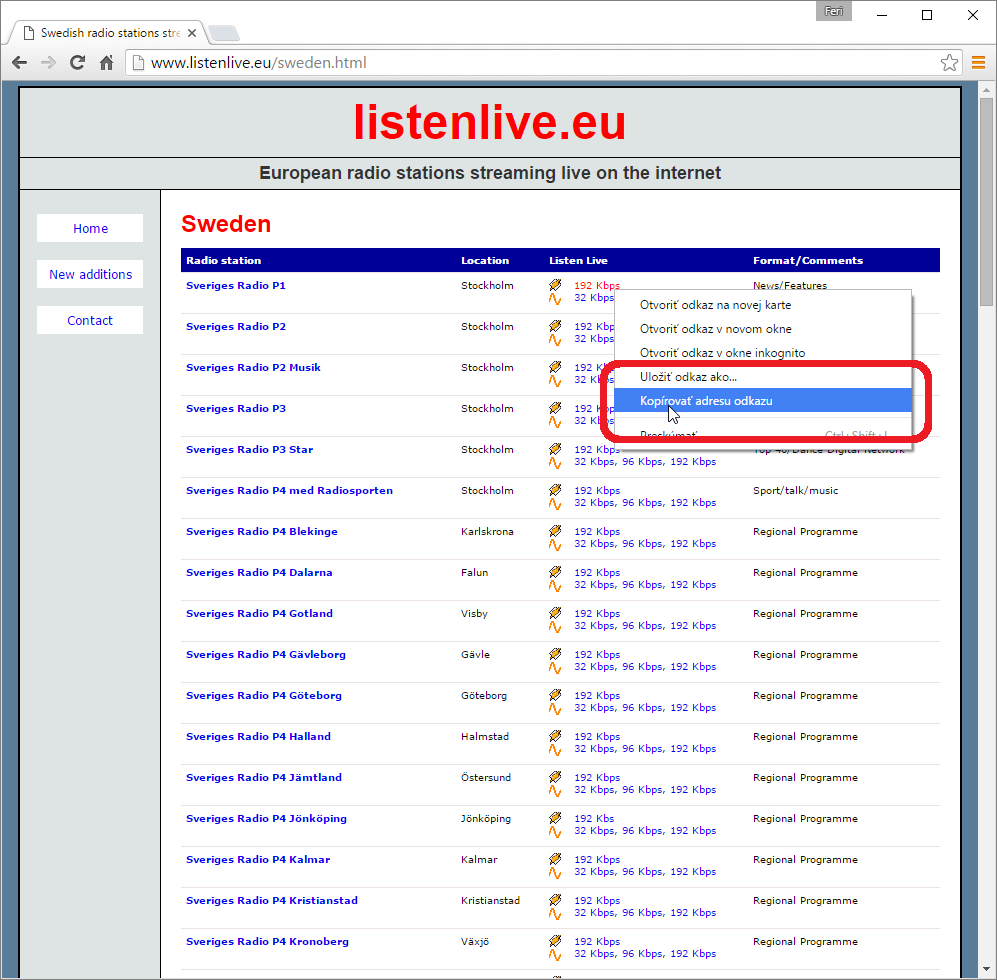This screenshot has width=997, height=980.
Task: Click the scrollbar down arrow
Action: tap(986, 969)
